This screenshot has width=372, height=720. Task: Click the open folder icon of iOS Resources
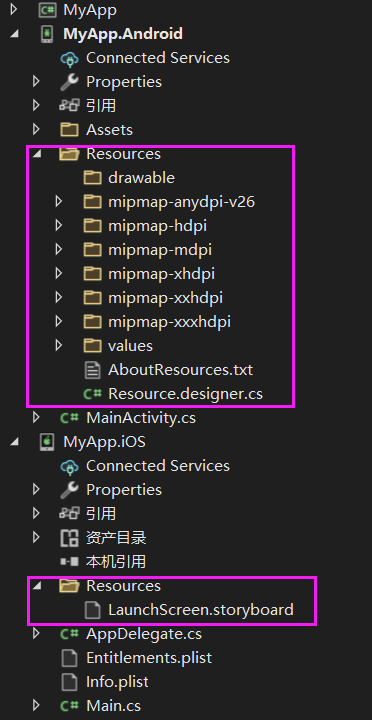pyautogui.click(x=70, y=586)
